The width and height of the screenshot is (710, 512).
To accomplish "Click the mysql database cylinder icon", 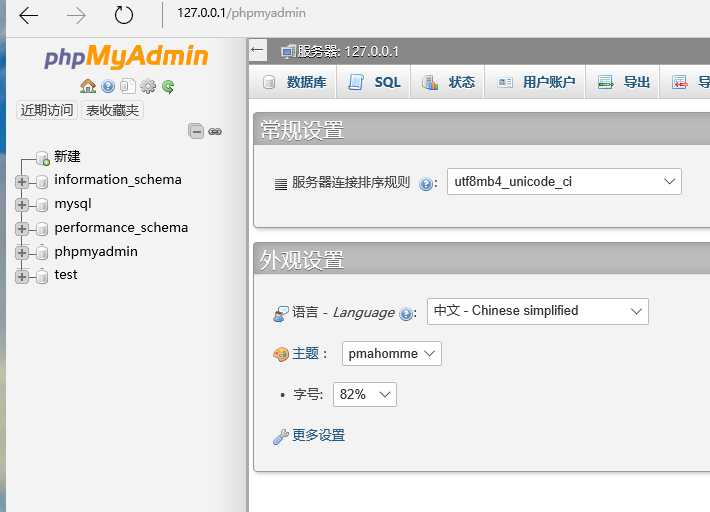I will (x=42, y=205).
